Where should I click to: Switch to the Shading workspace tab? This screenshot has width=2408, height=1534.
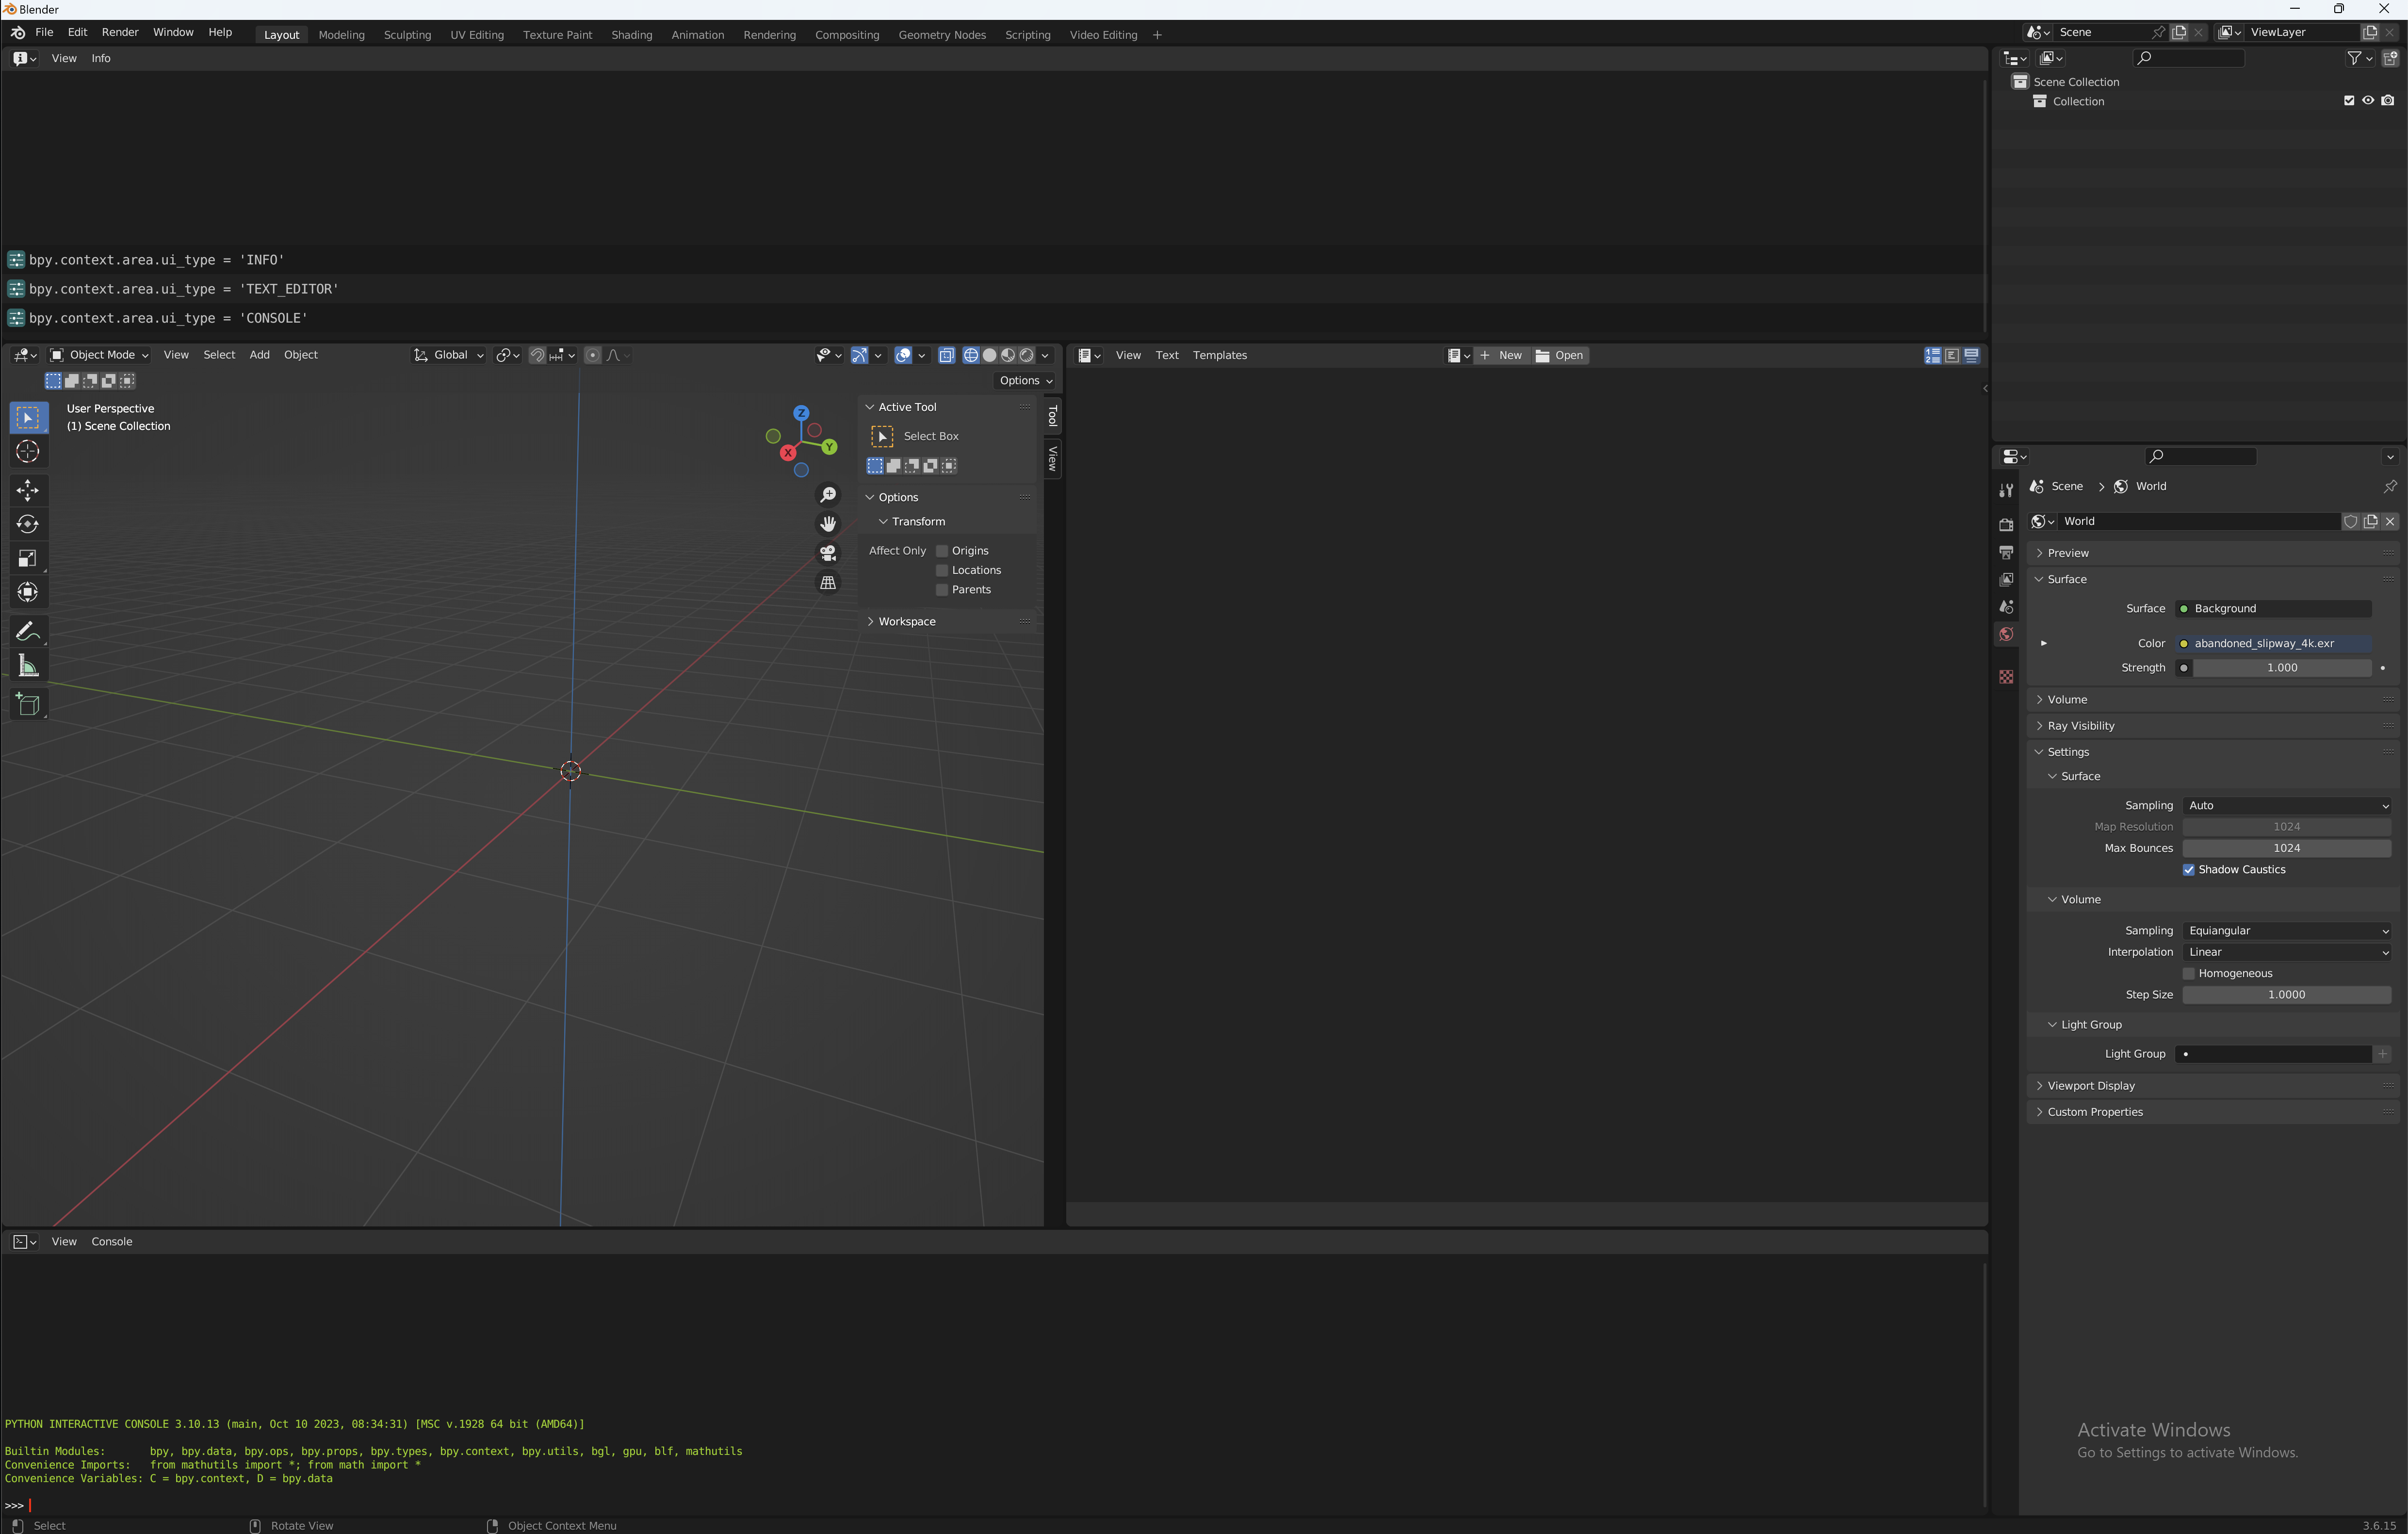631,35
